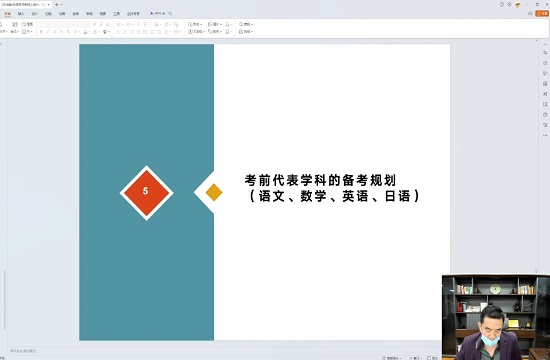Toggle bold text formatting

[x=41, y=32]
